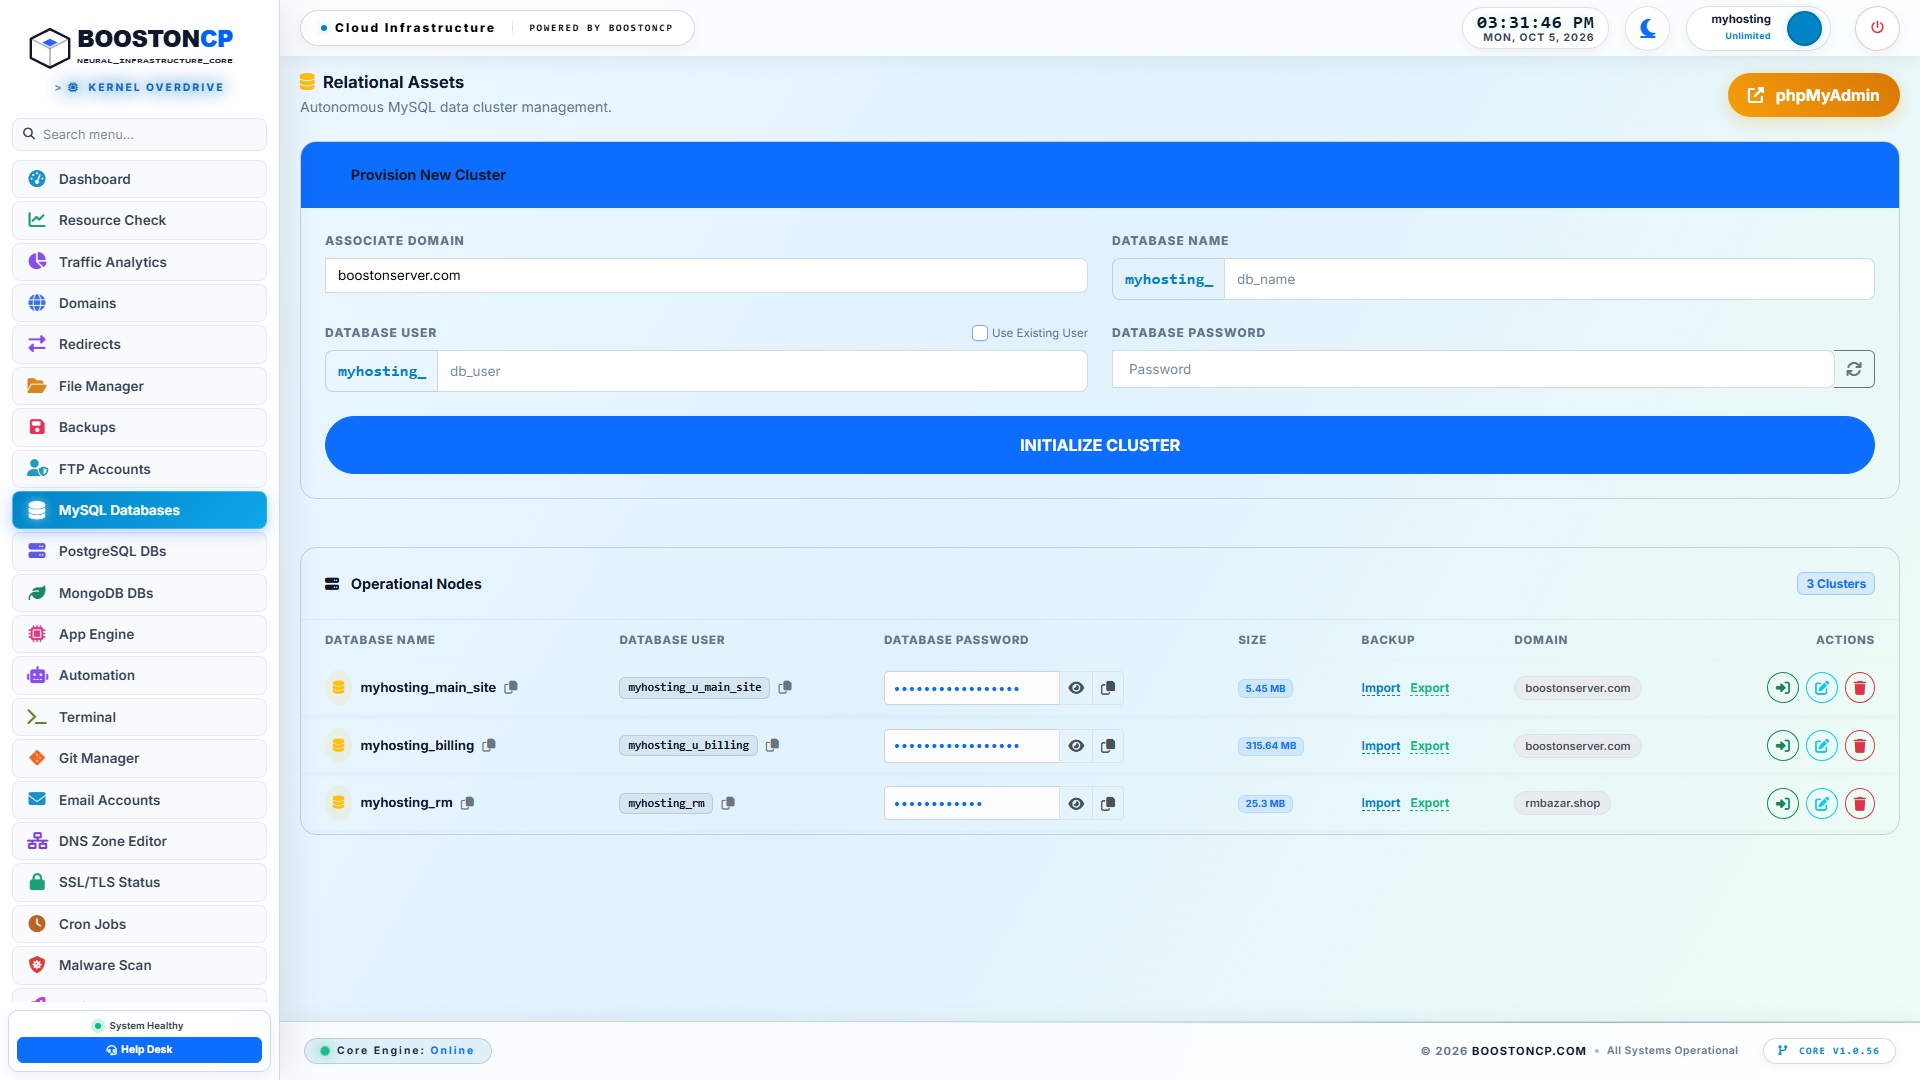The image size is (1920, 1080).
Task: Copy database name myhosting_rm
Action: pos(468,803)
